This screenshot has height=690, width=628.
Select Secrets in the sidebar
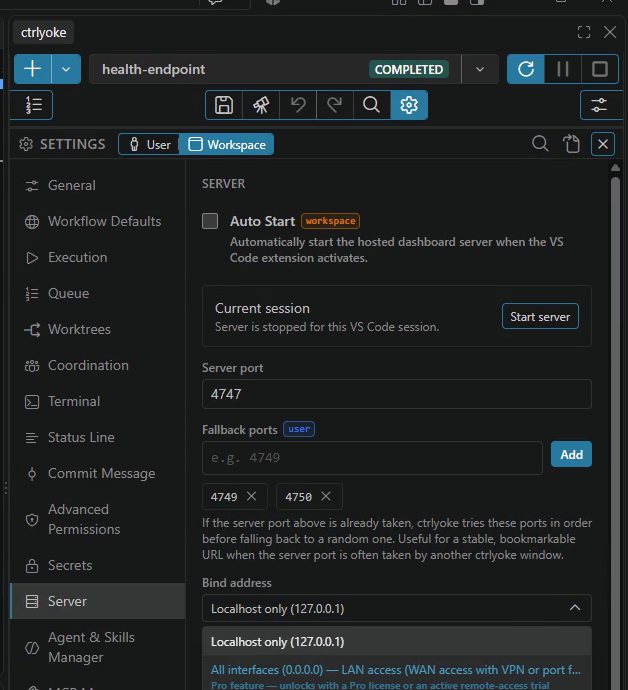tap(98, 565)
